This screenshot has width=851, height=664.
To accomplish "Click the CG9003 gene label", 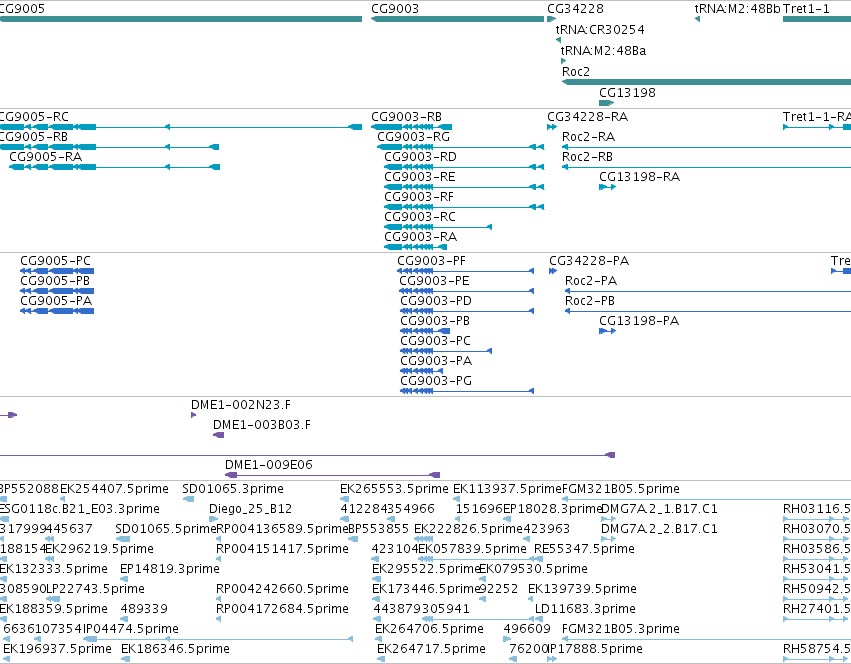I will tap(395, 9).
